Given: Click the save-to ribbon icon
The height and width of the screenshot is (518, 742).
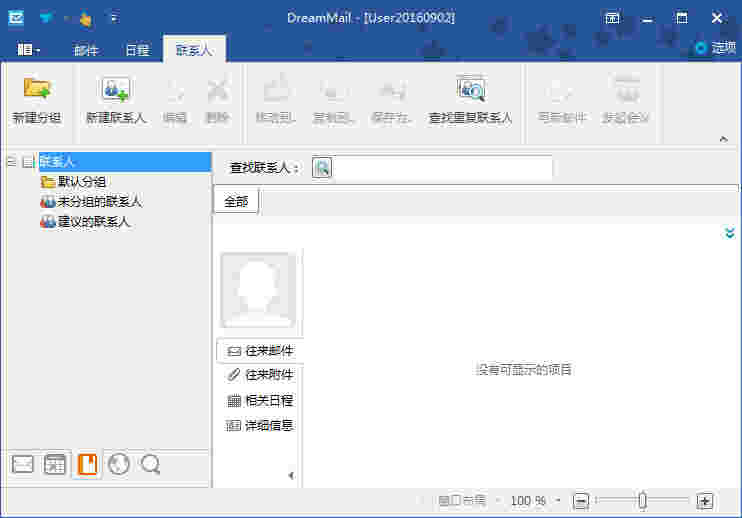Looking at the screenshot, I should click(391, 89).
